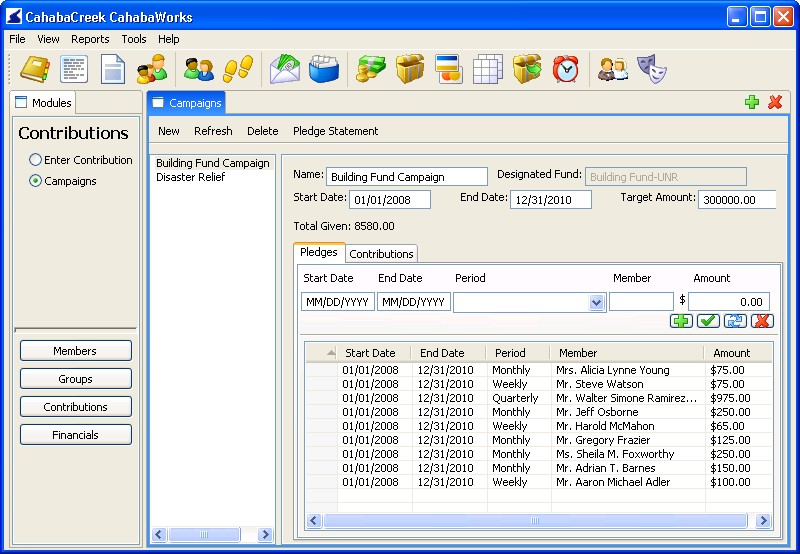Image resolution: width=800 pixels, height=554 pixels.
Task: Click green plus icon to add pledge
Action: point(681,320)
